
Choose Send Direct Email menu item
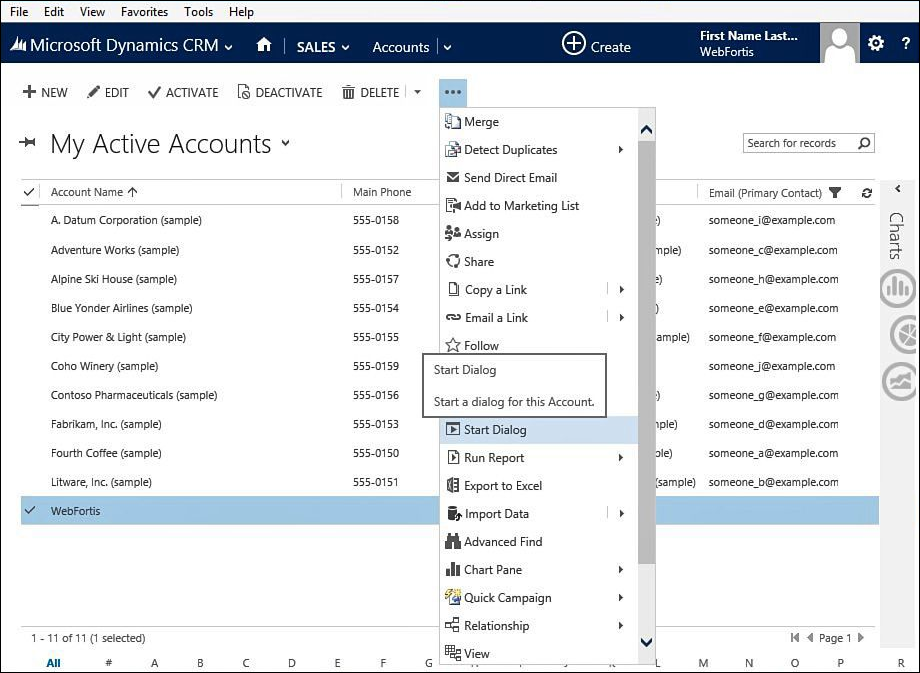(539, 177)
